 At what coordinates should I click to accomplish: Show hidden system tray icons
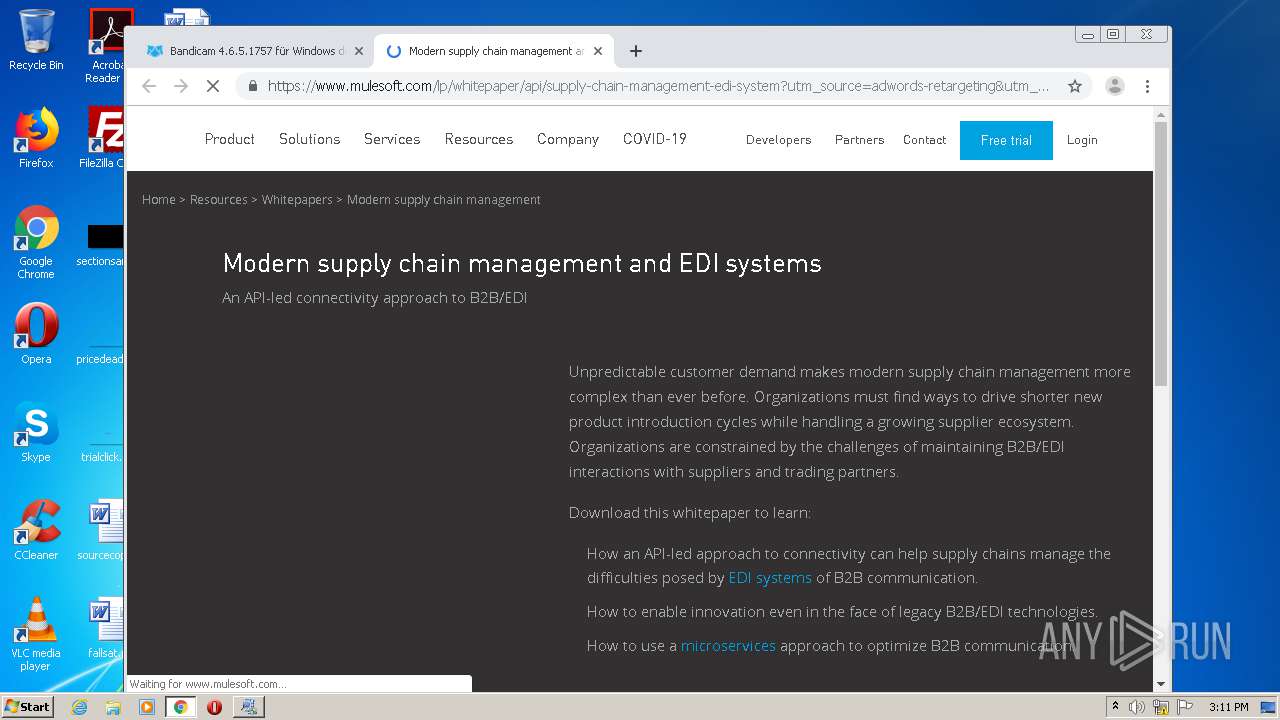pos(1115,707)
